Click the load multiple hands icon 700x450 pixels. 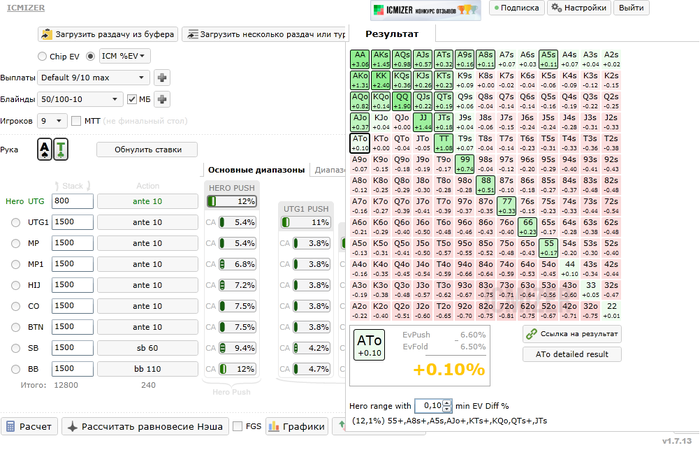192,34
